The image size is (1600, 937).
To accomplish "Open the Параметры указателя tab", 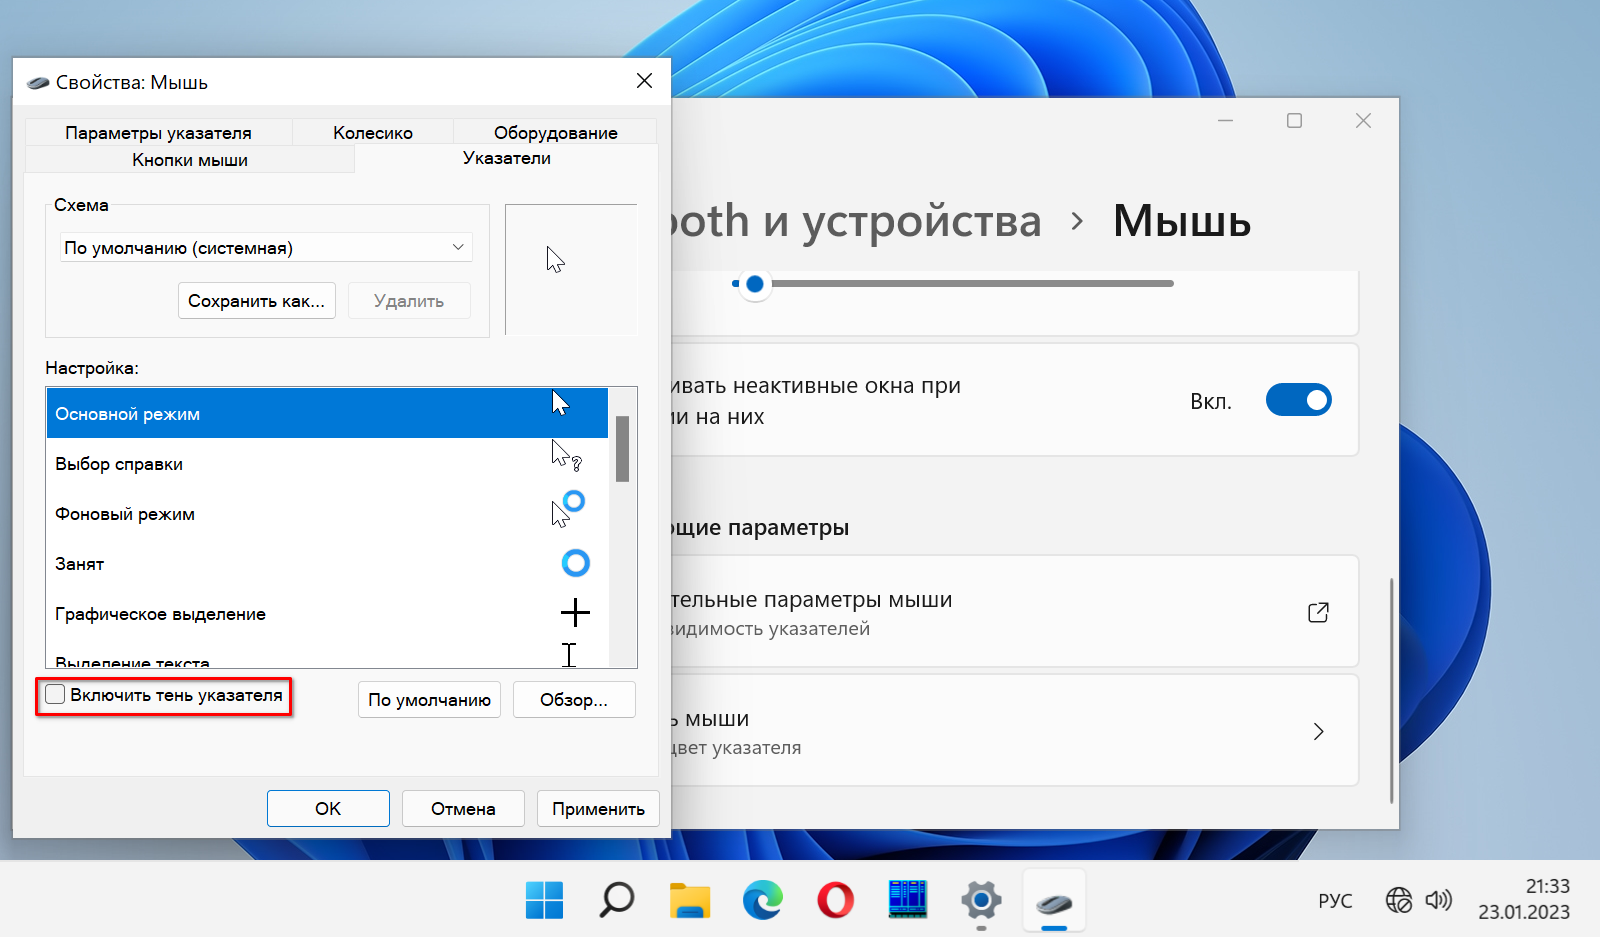I will [158, 131].
